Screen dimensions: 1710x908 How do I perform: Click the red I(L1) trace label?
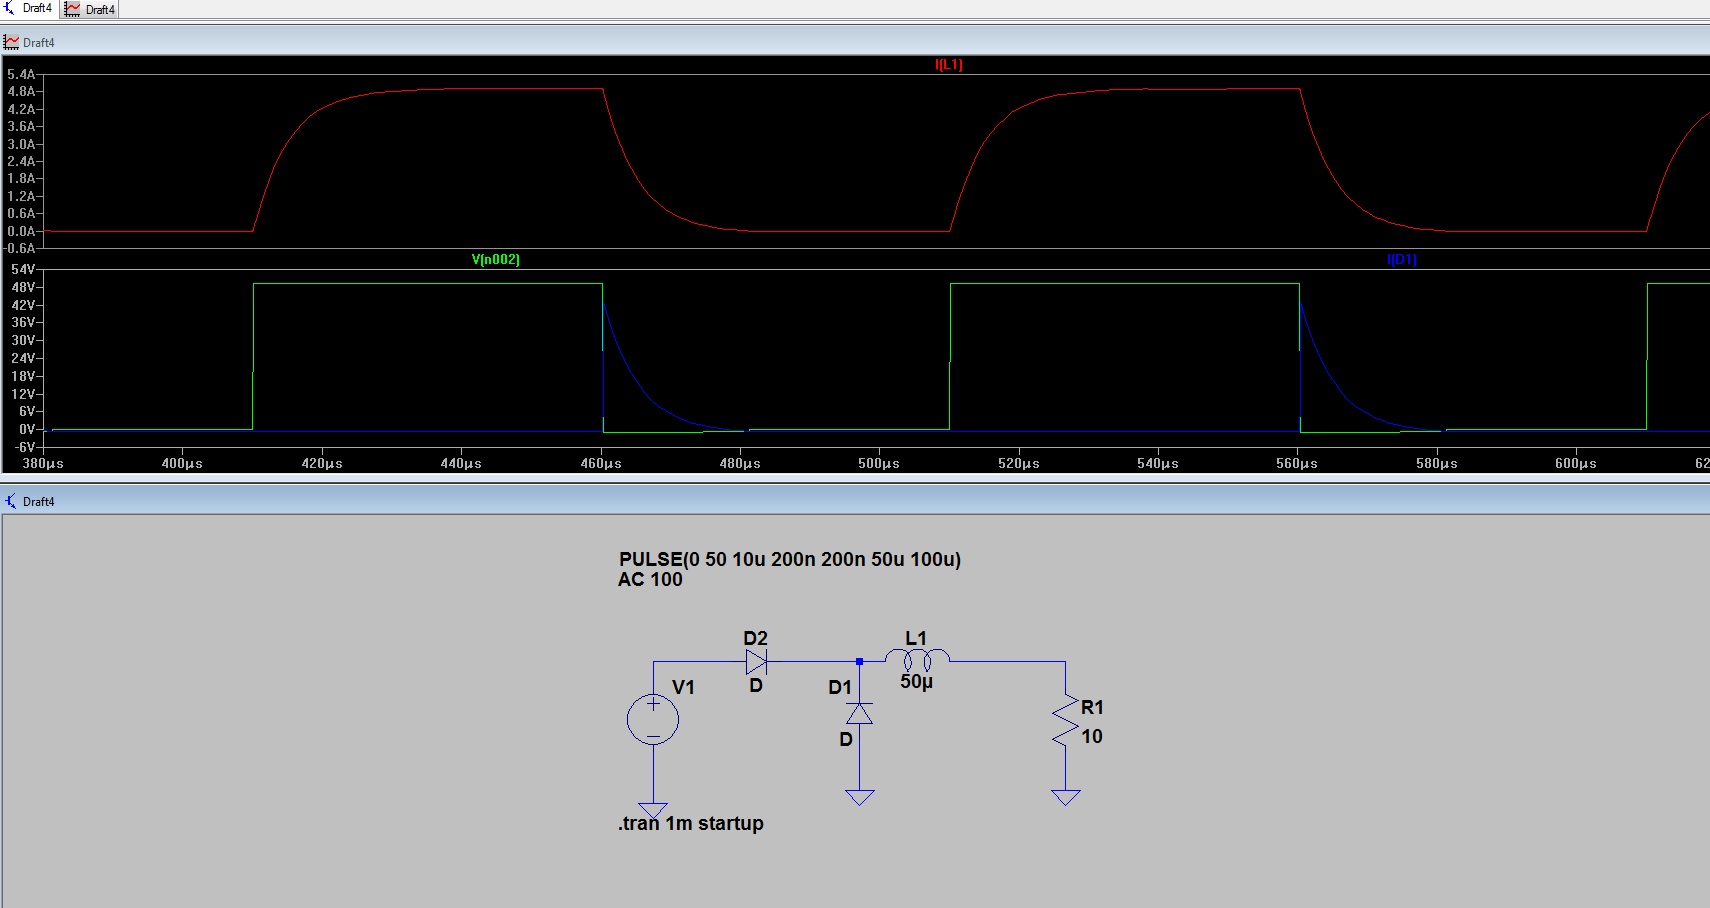948,65
